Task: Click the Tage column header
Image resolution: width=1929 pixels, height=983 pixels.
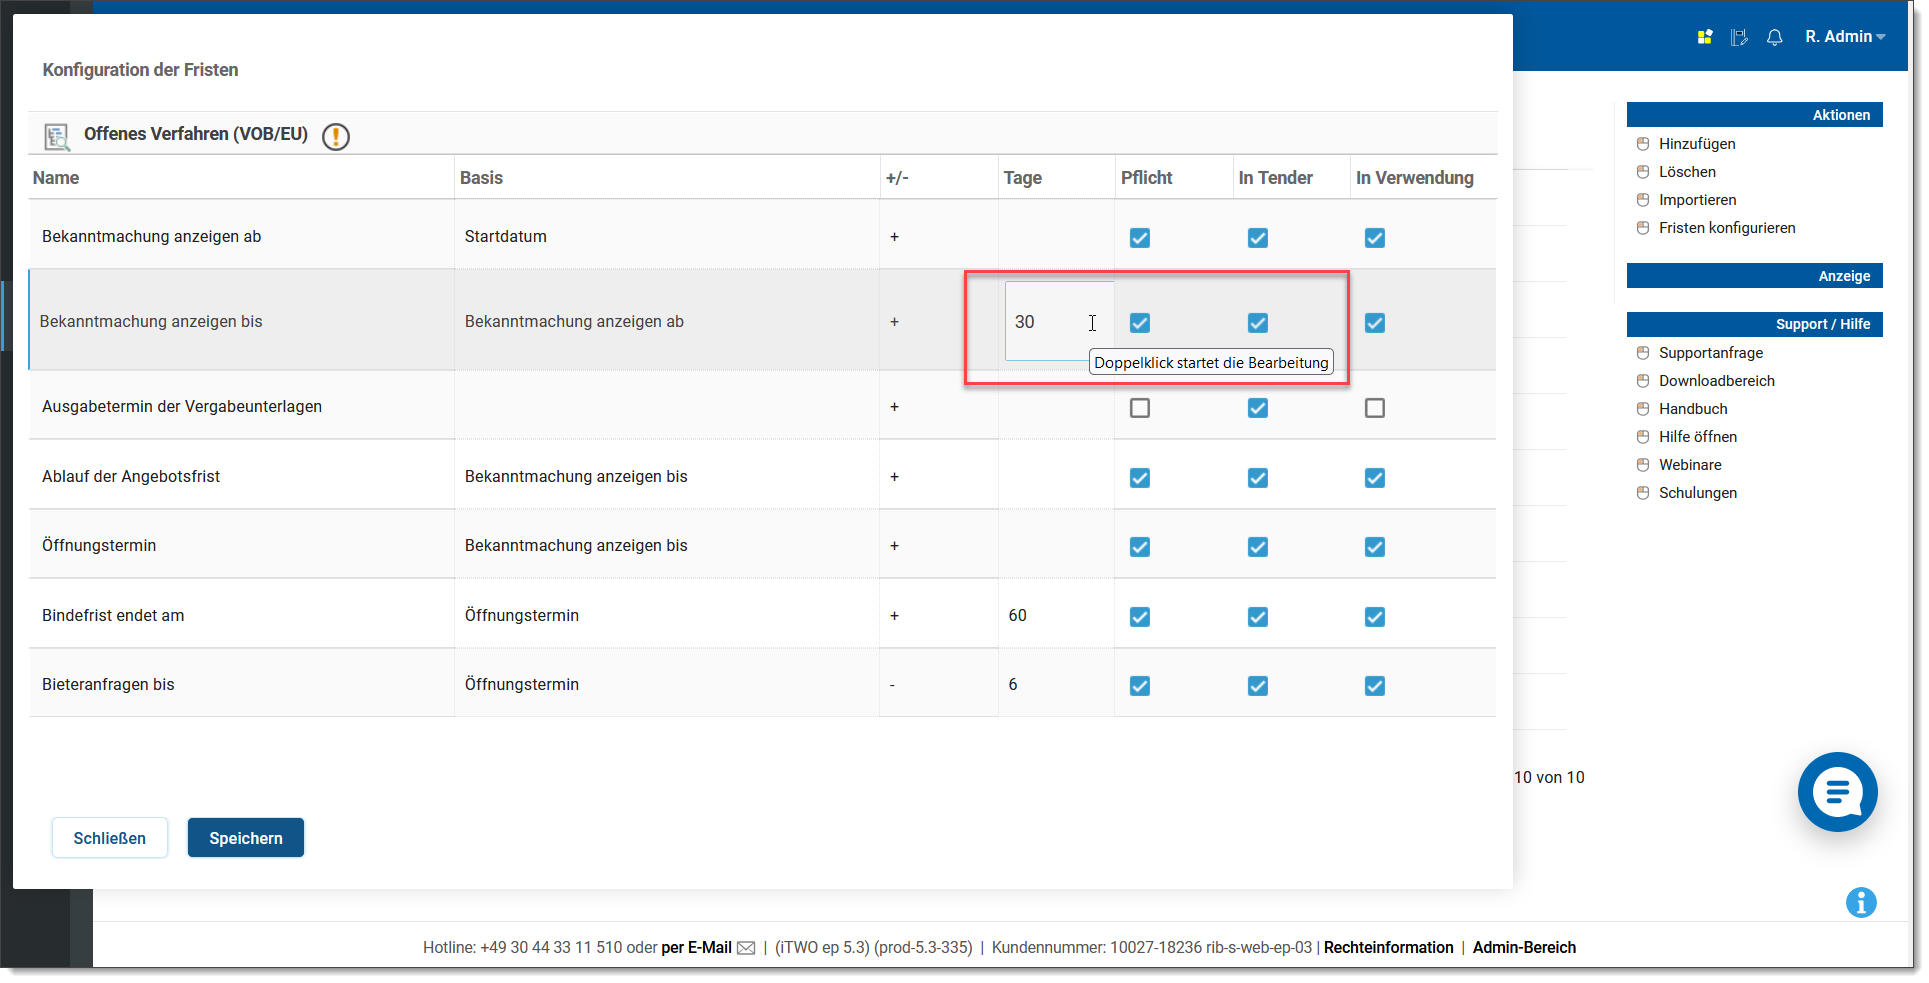Action: click(1023, 178)
